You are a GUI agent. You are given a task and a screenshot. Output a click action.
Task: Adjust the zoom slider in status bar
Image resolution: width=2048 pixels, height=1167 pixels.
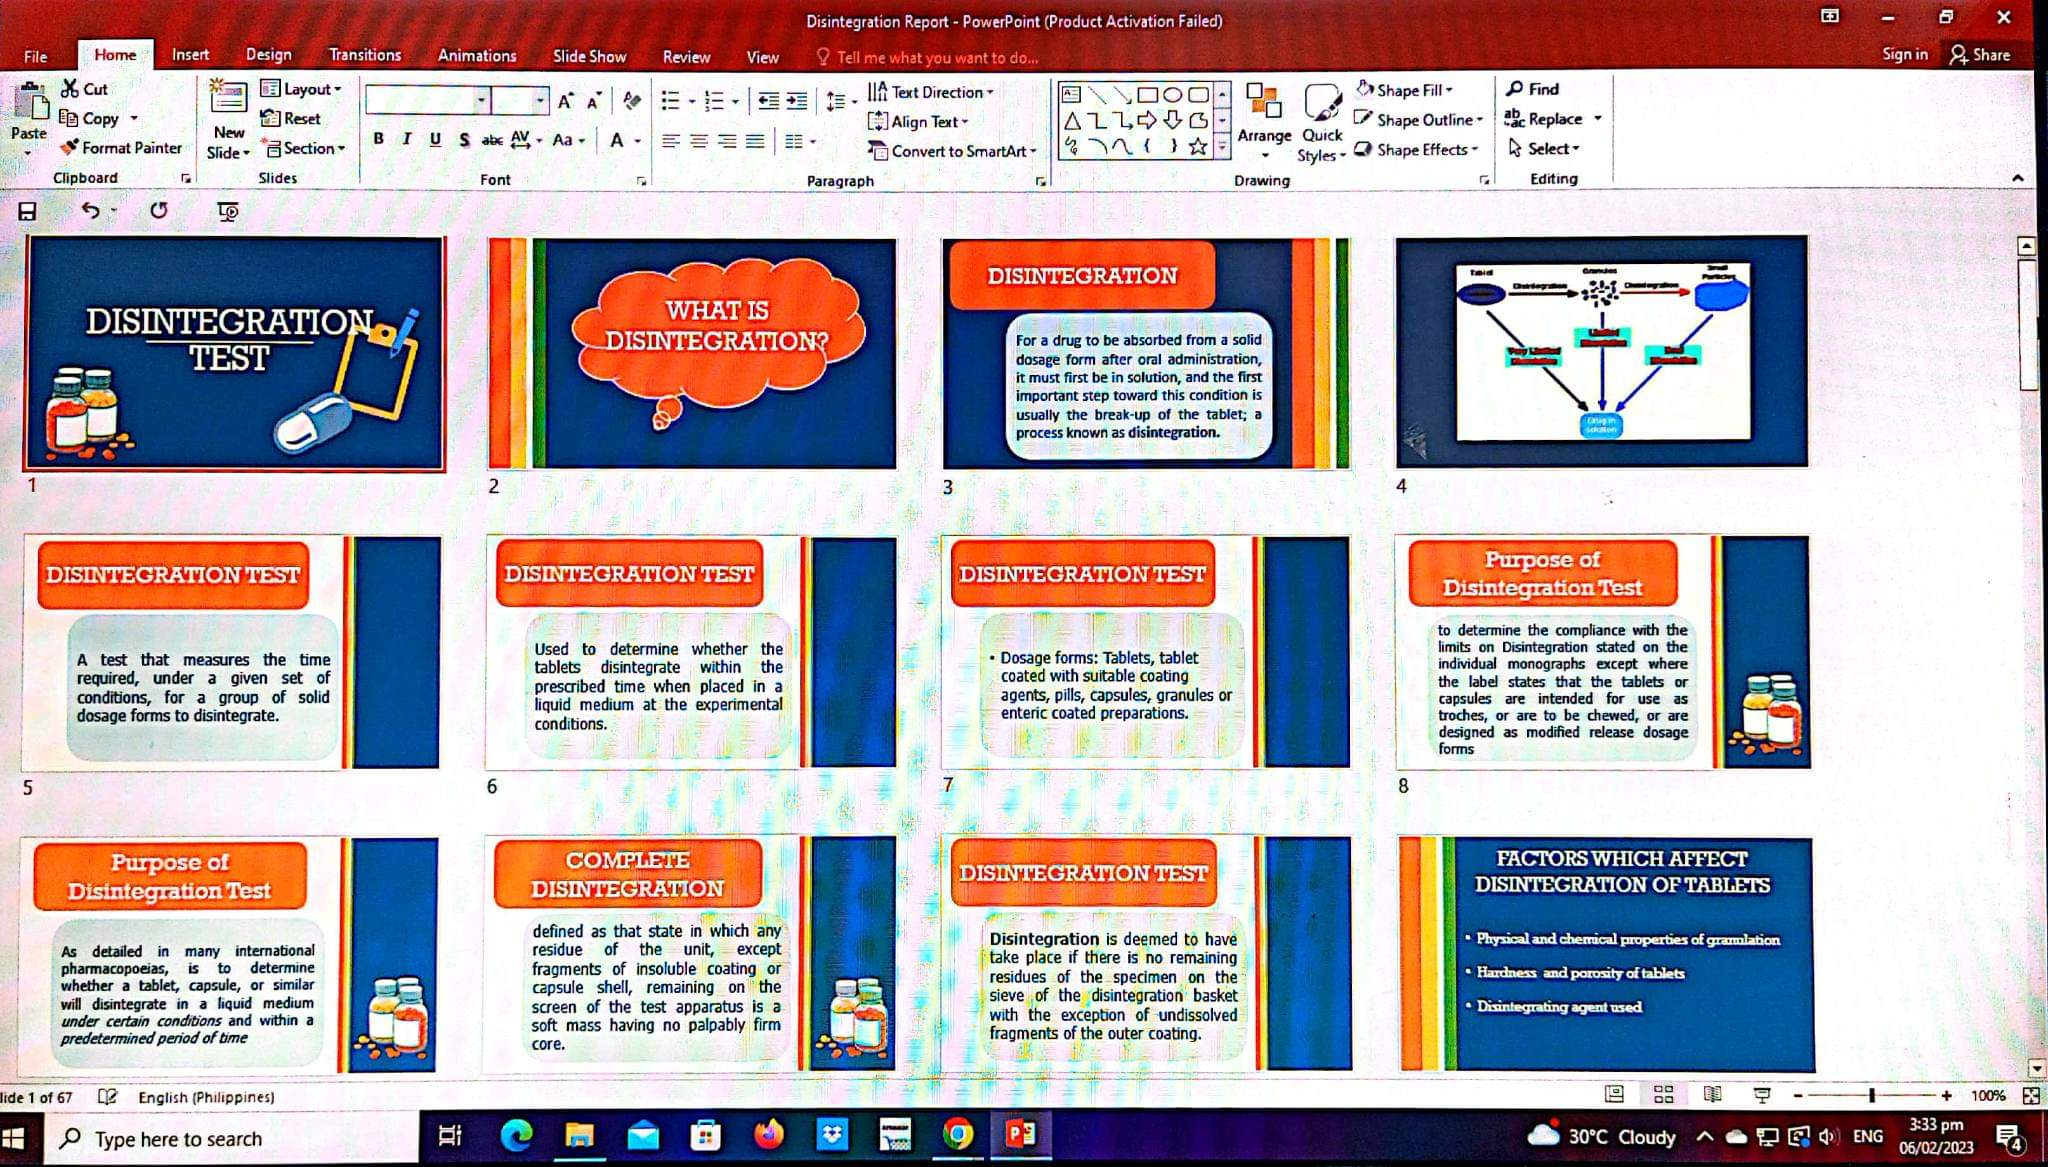tap(1870, 1096)
